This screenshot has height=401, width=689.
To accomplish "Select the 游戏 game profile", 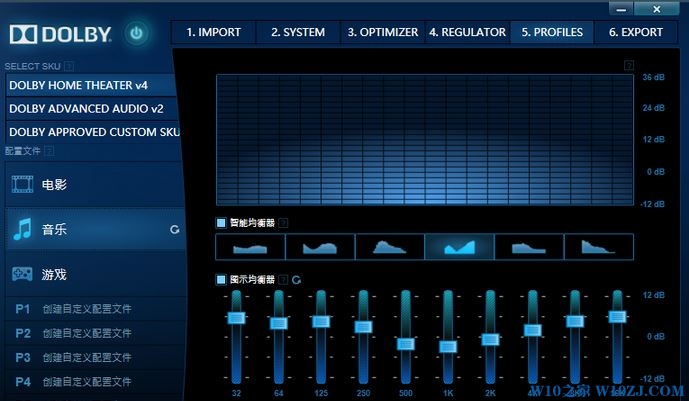I will pos(95,275).
